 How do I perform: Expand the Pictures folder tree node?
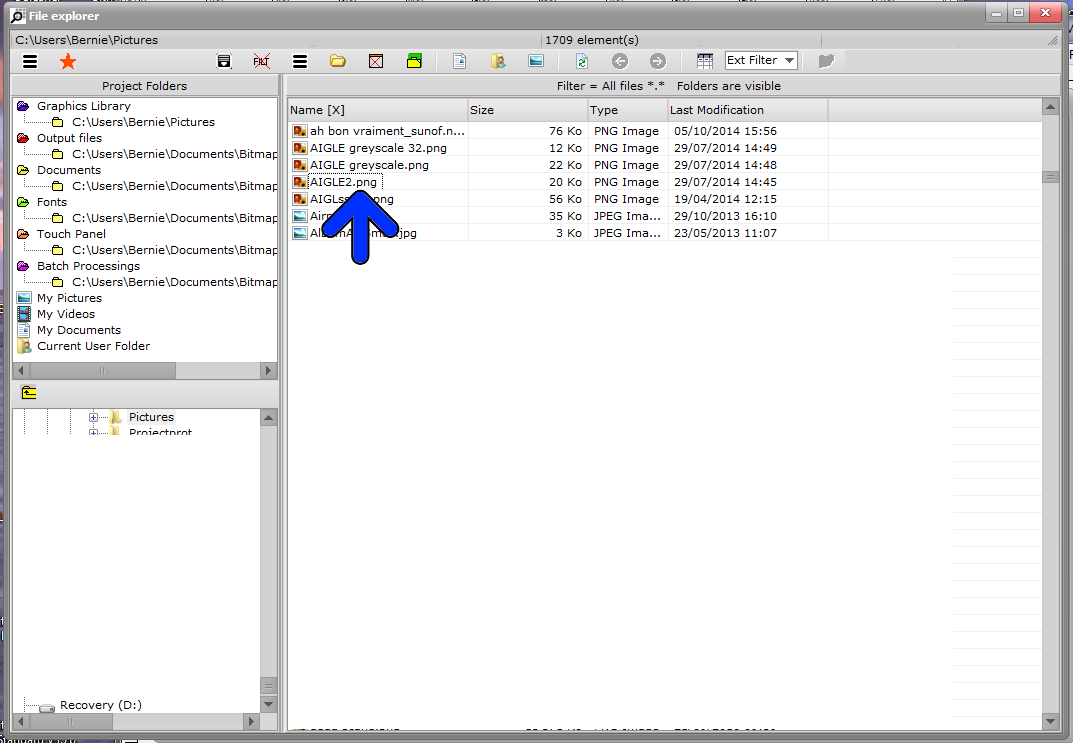(93, 417)
